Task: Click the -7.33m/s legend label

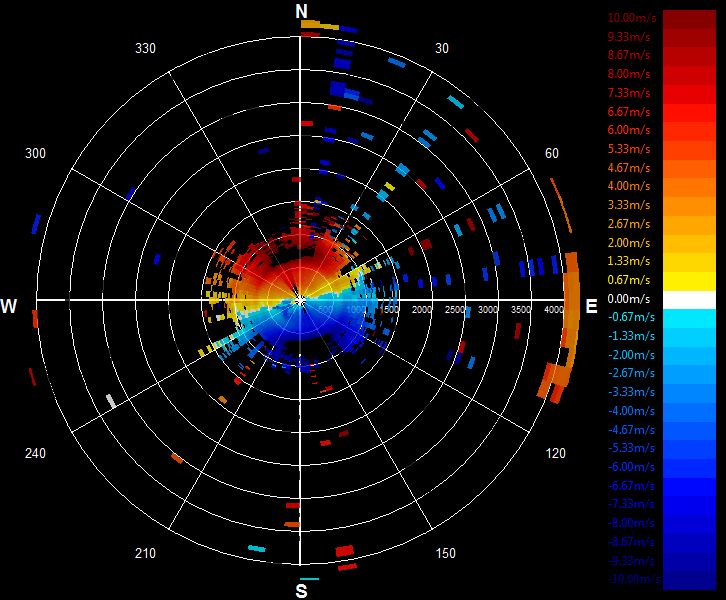Action: (x=631, y=504)
